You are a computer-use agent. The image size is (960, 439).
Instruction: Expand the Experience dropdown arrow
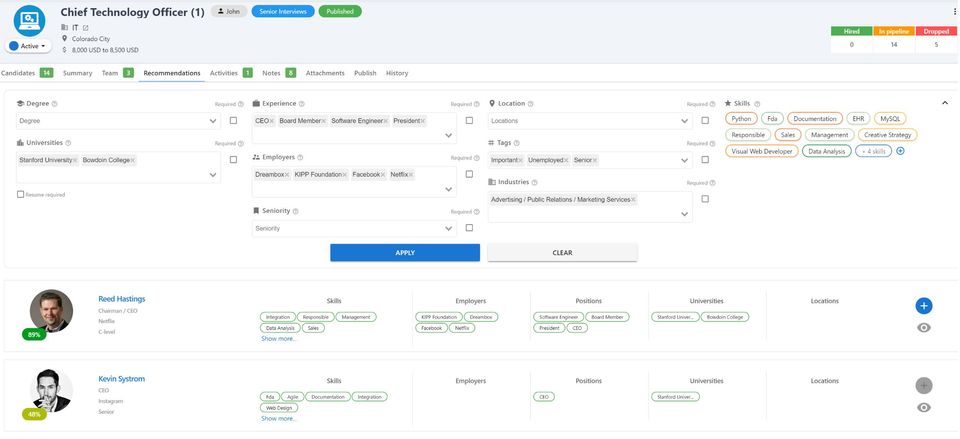448,136
